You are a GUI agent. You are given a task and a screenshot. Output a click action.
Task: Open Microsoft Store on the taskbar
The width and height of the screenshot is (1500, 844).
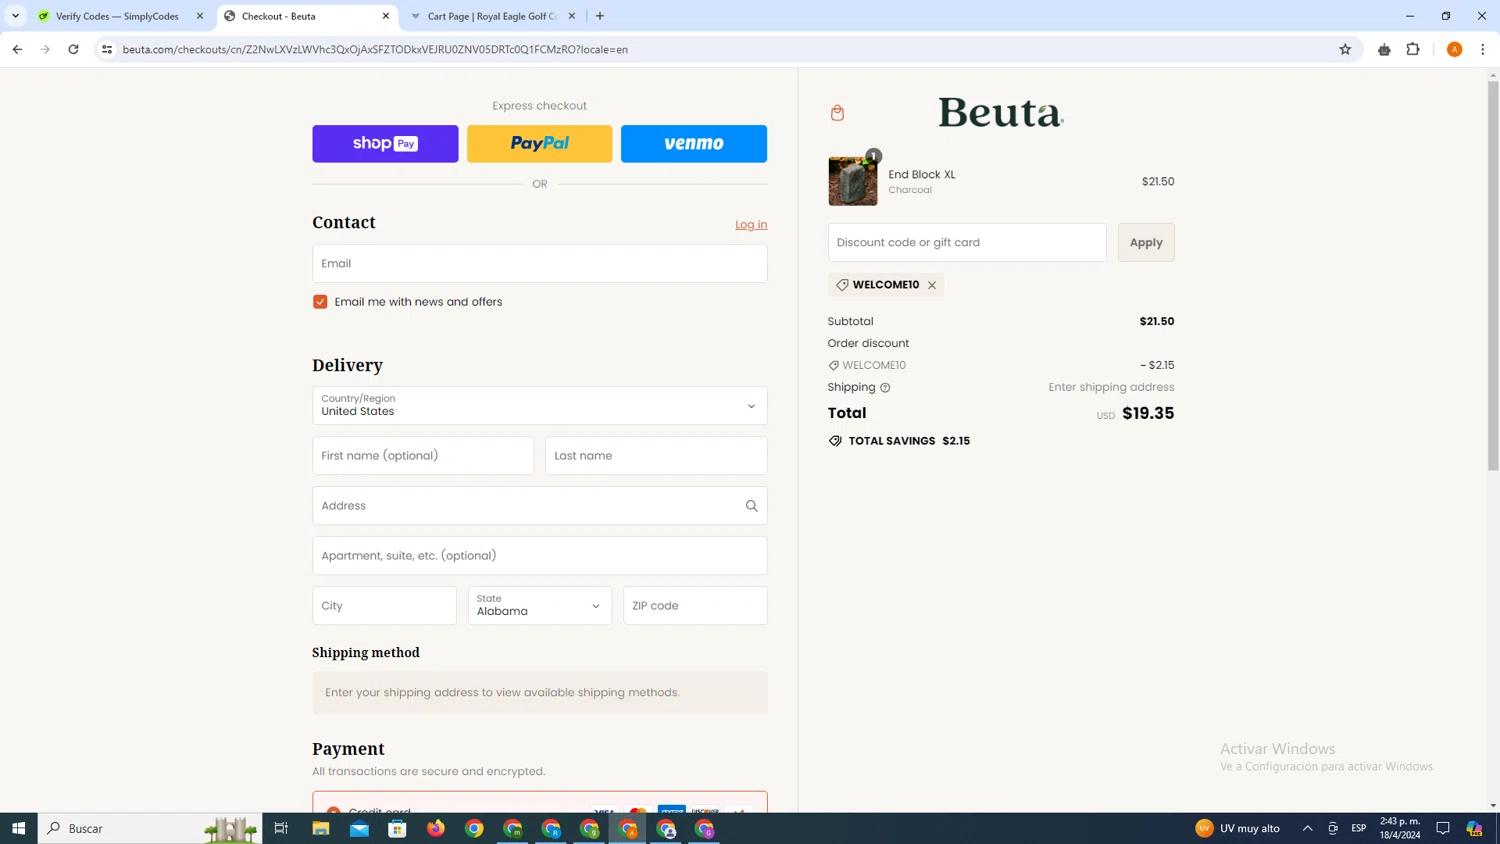coord(397,828)
